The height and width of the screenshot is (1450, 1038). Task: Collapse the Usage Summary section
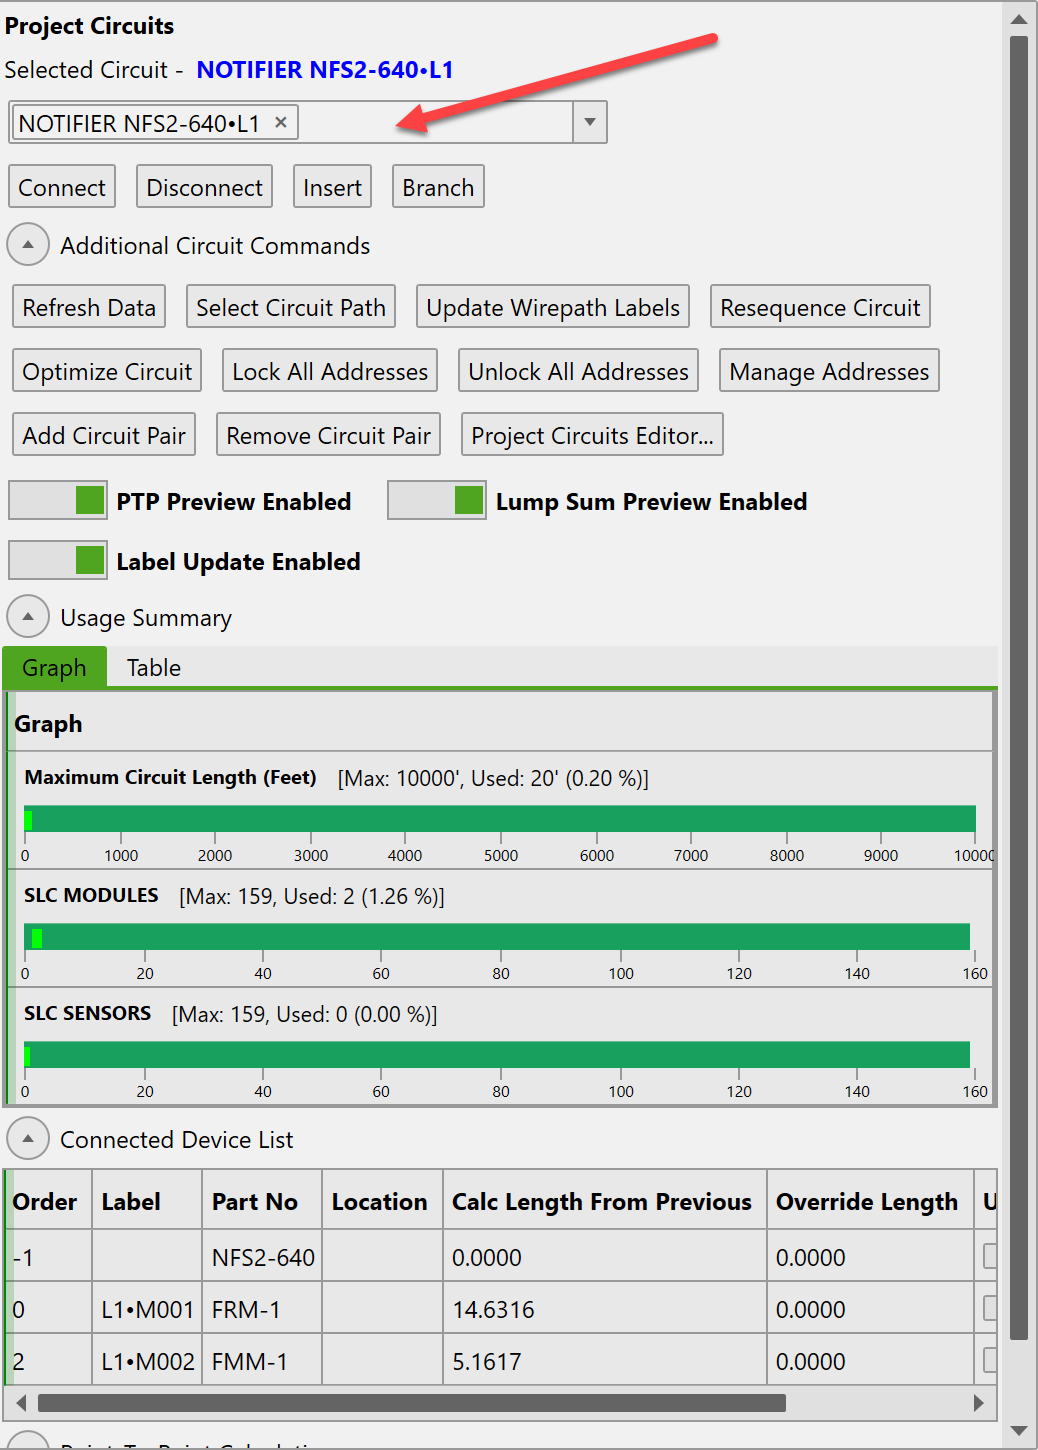pos(28,617)
